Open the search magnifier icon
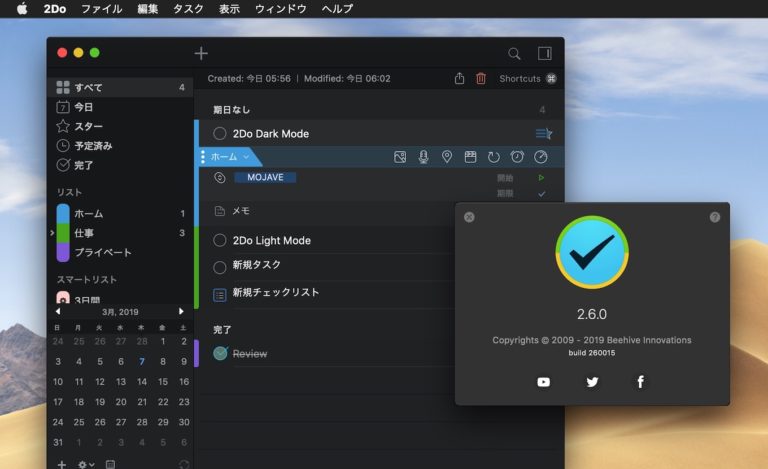 [514, 53]
